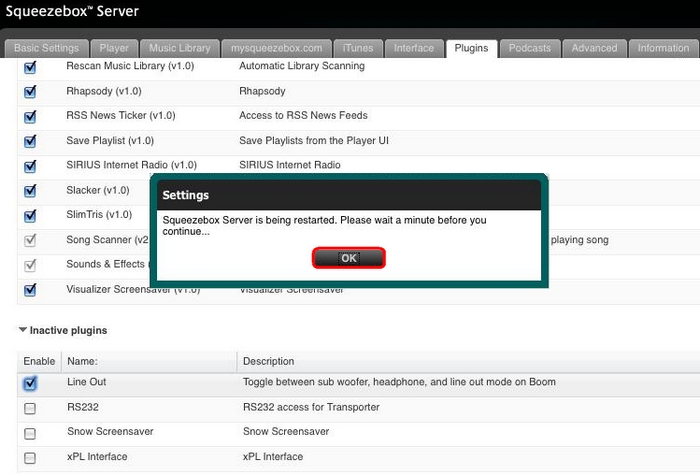
Task: Collapse the Inactive plugins section
Action: pos(24,330)
